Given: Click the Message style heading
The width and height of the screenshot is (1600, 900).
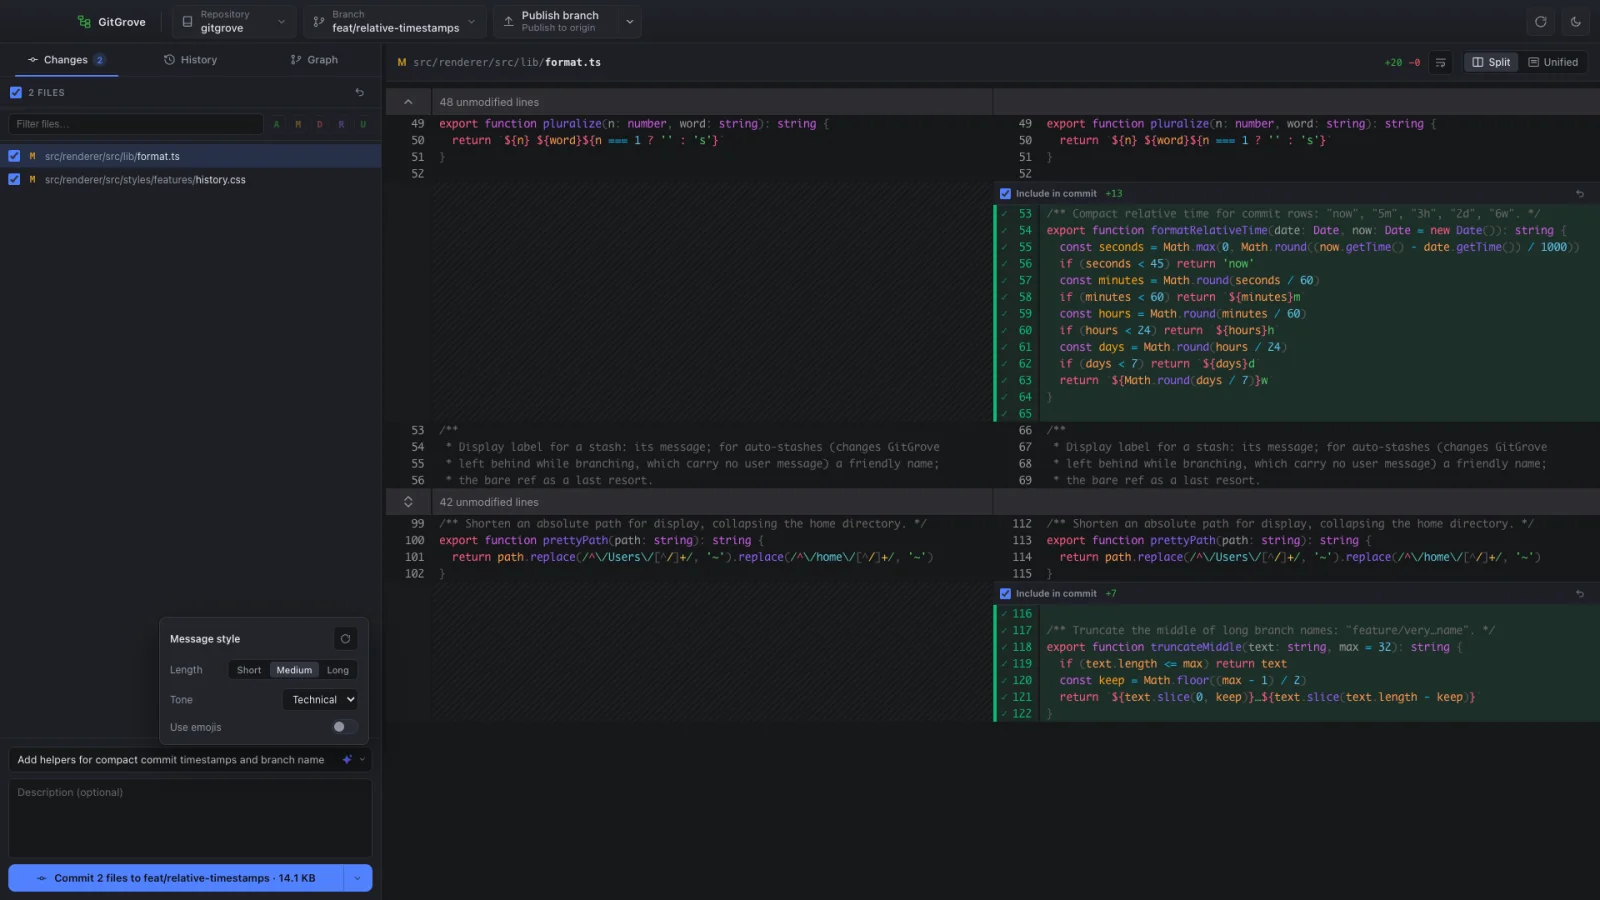Looking at the screenshot, I should coord(205,639).
